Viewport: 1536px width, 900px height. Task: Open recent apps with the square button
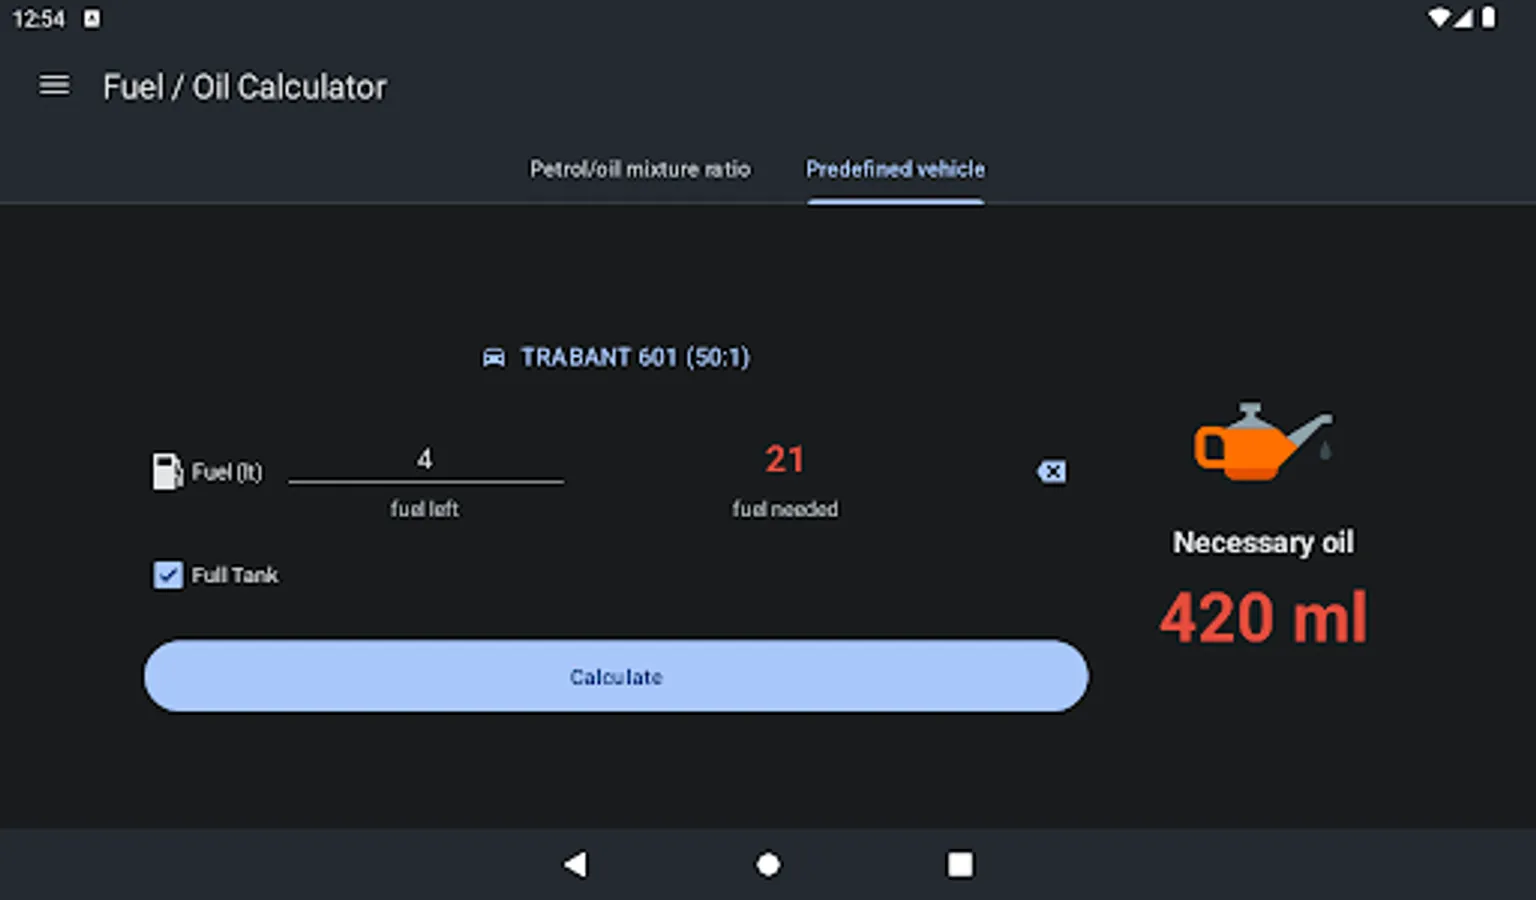click(960, 864)
